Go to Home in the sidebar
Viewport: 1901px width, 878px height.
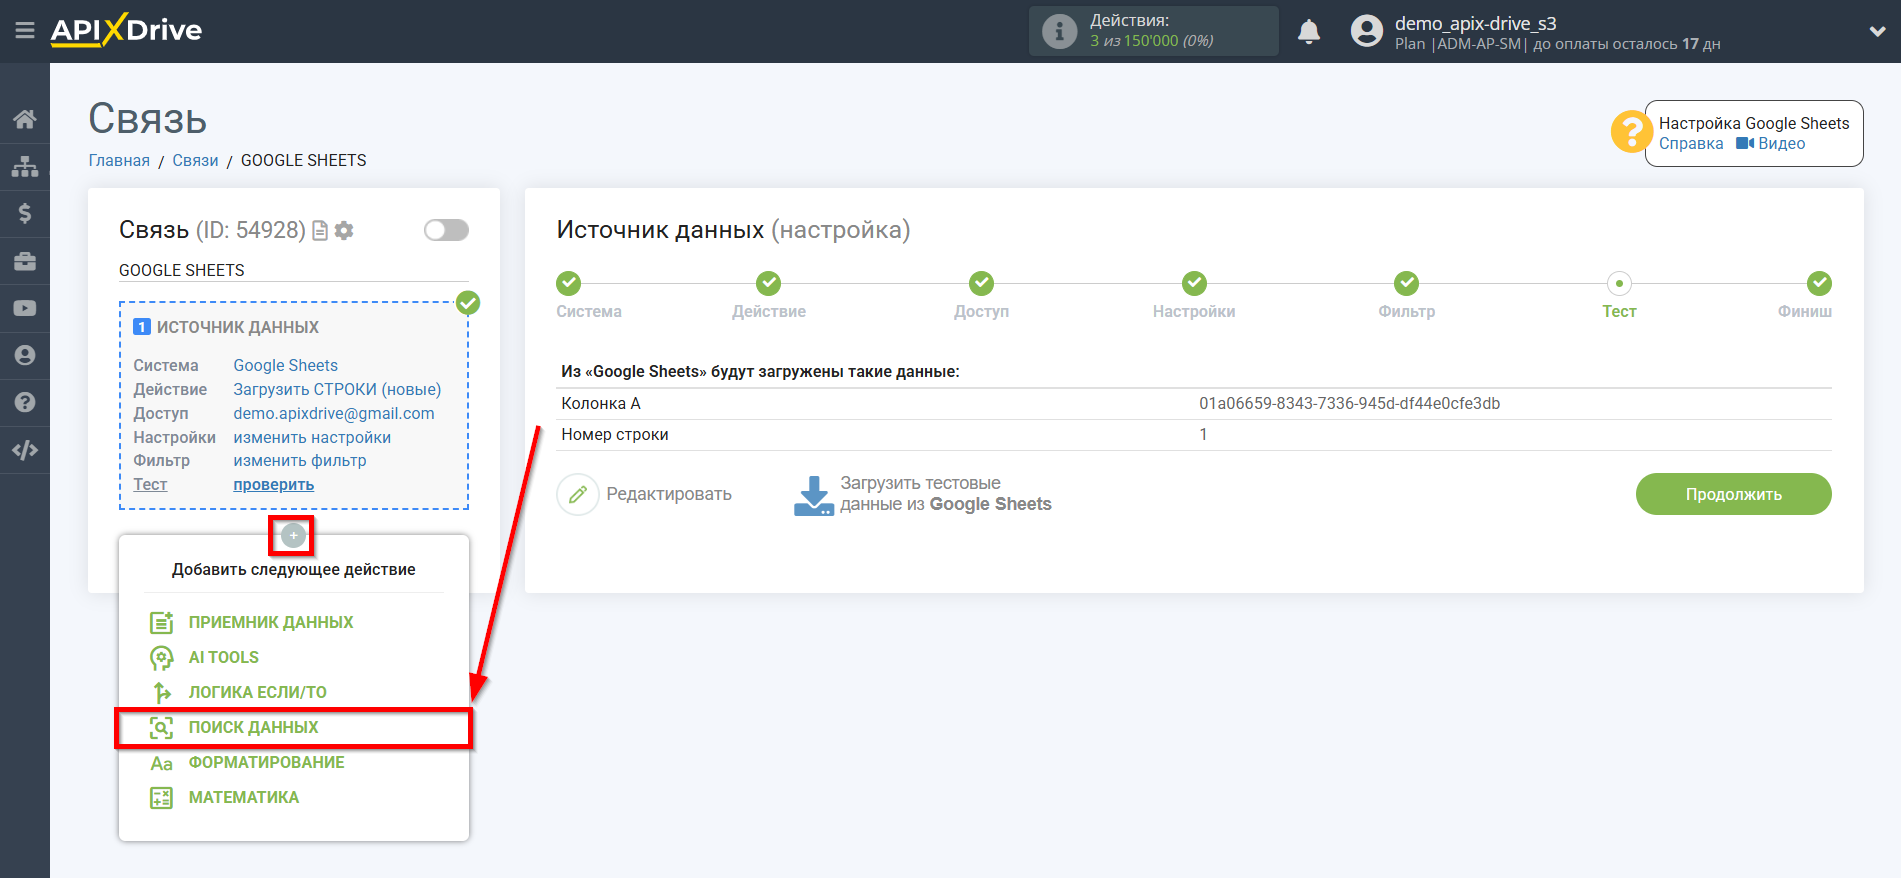click(x=25, y=119)
